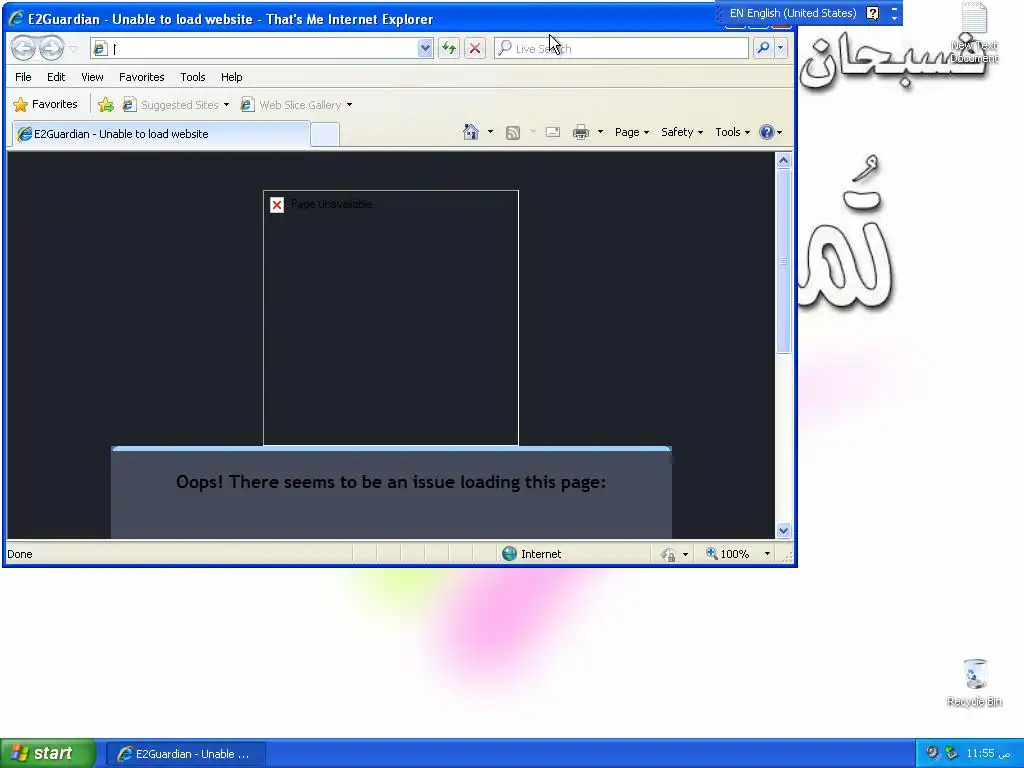Open the Edit menu
The width and height of the screenshot is (1024, 768).
(56, 77)
